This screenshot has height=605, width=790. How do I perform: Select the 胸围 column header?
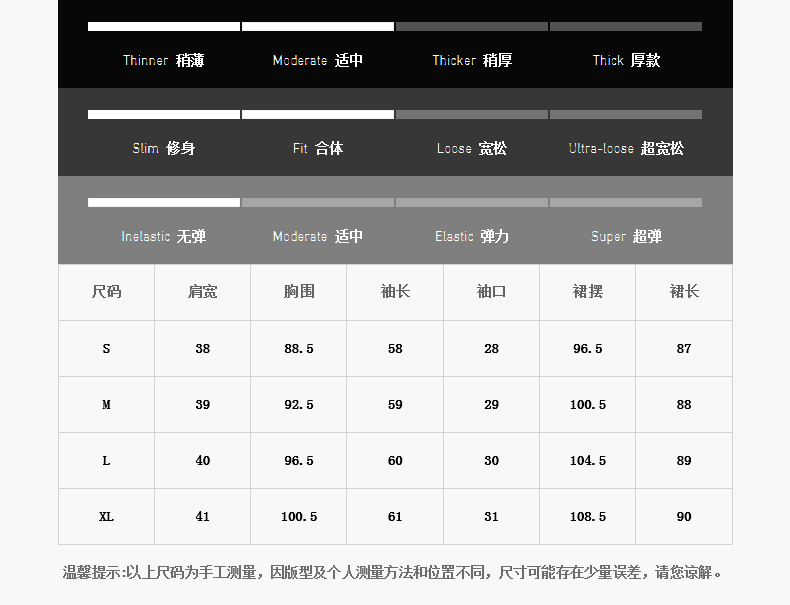[x=299, y=292]
